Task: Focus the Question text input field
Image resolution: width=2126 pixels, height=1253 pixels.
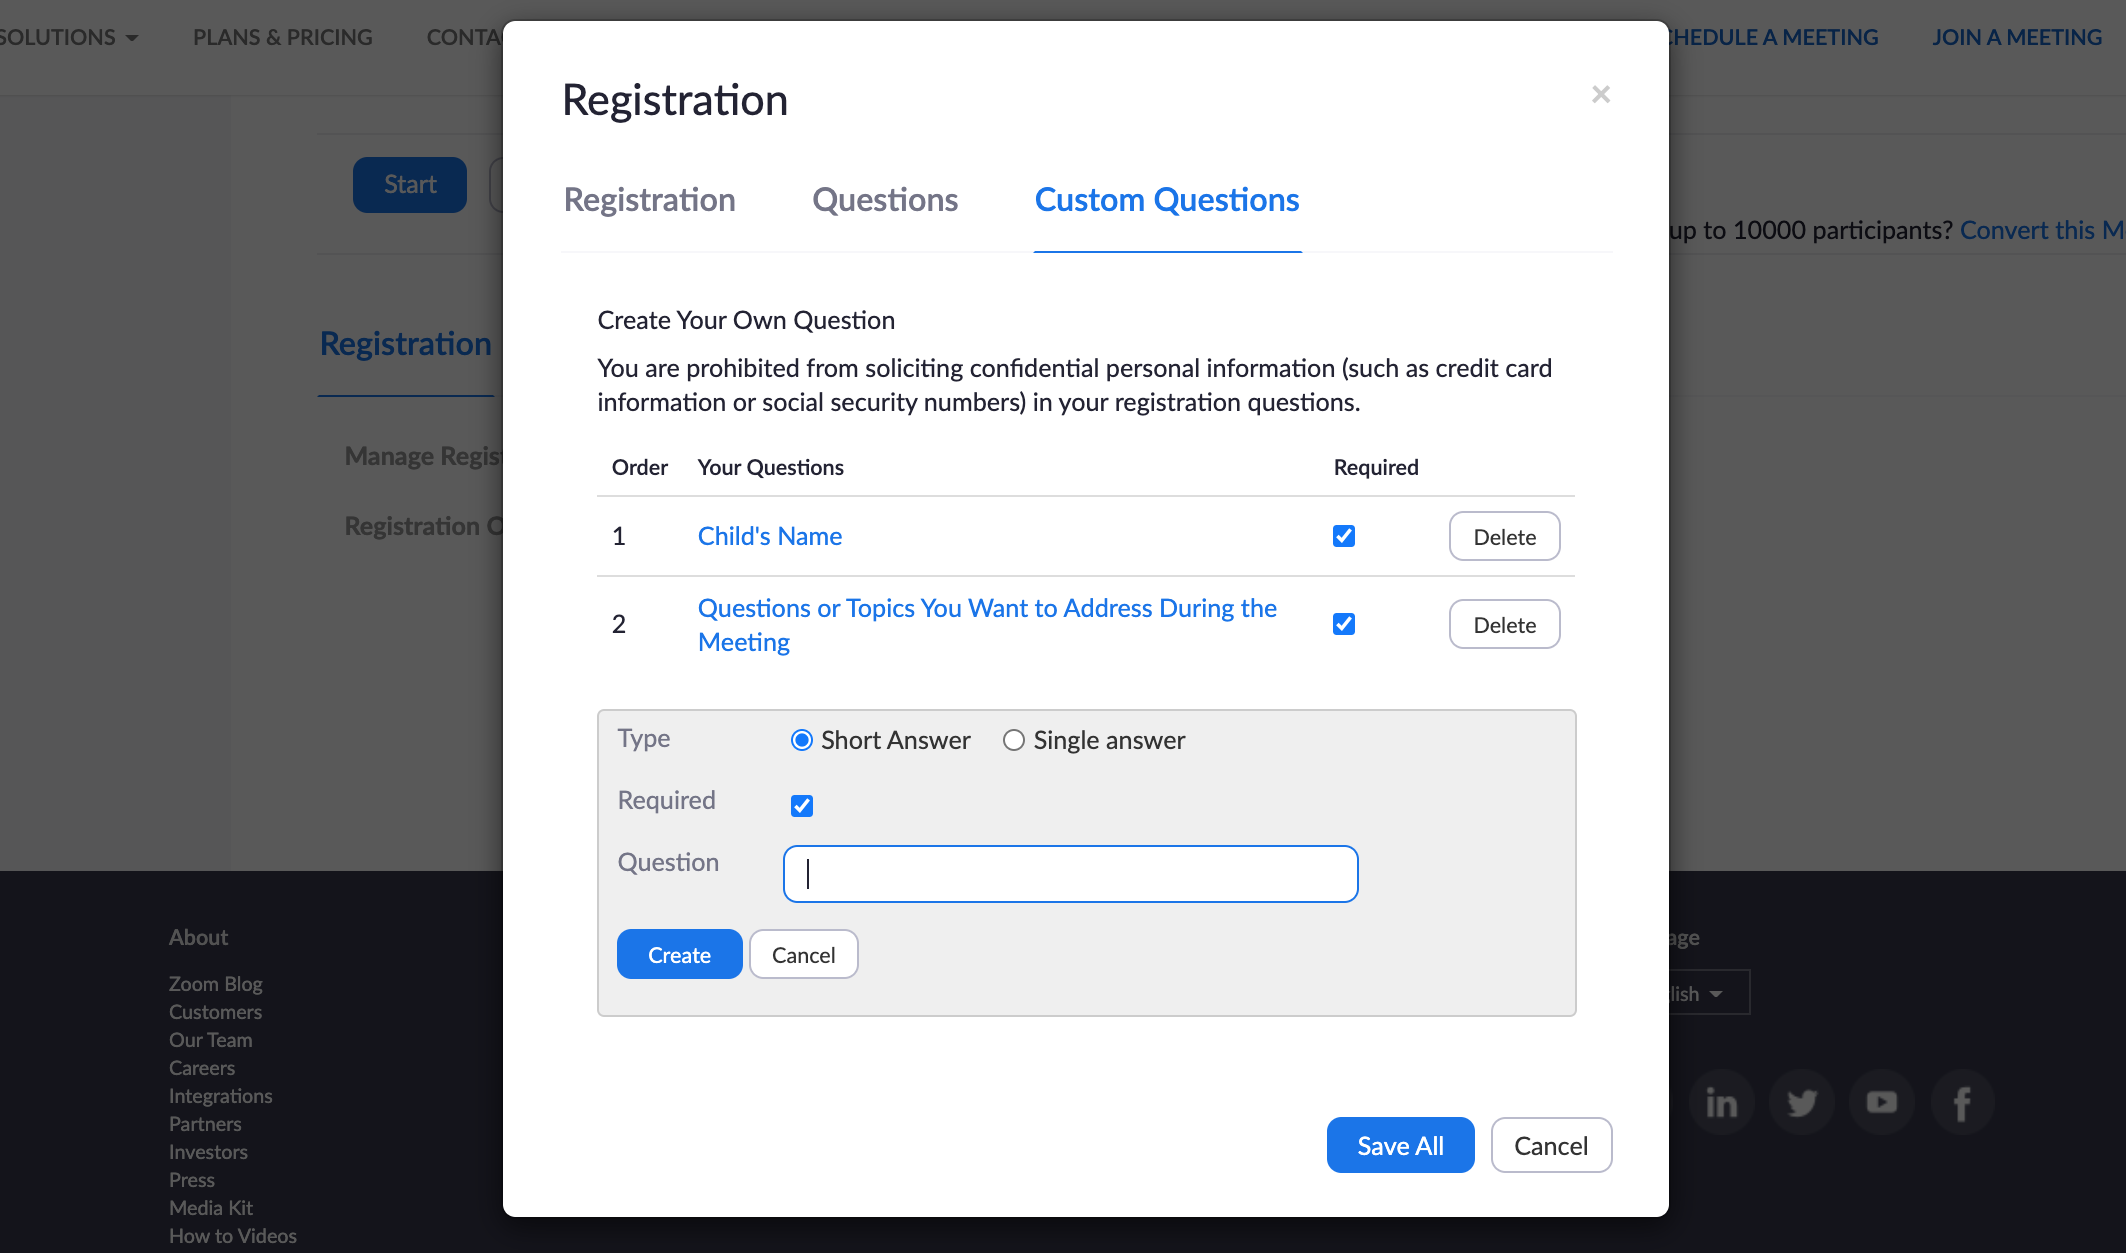Action: pyautogui.click(x=1070, y=874)
